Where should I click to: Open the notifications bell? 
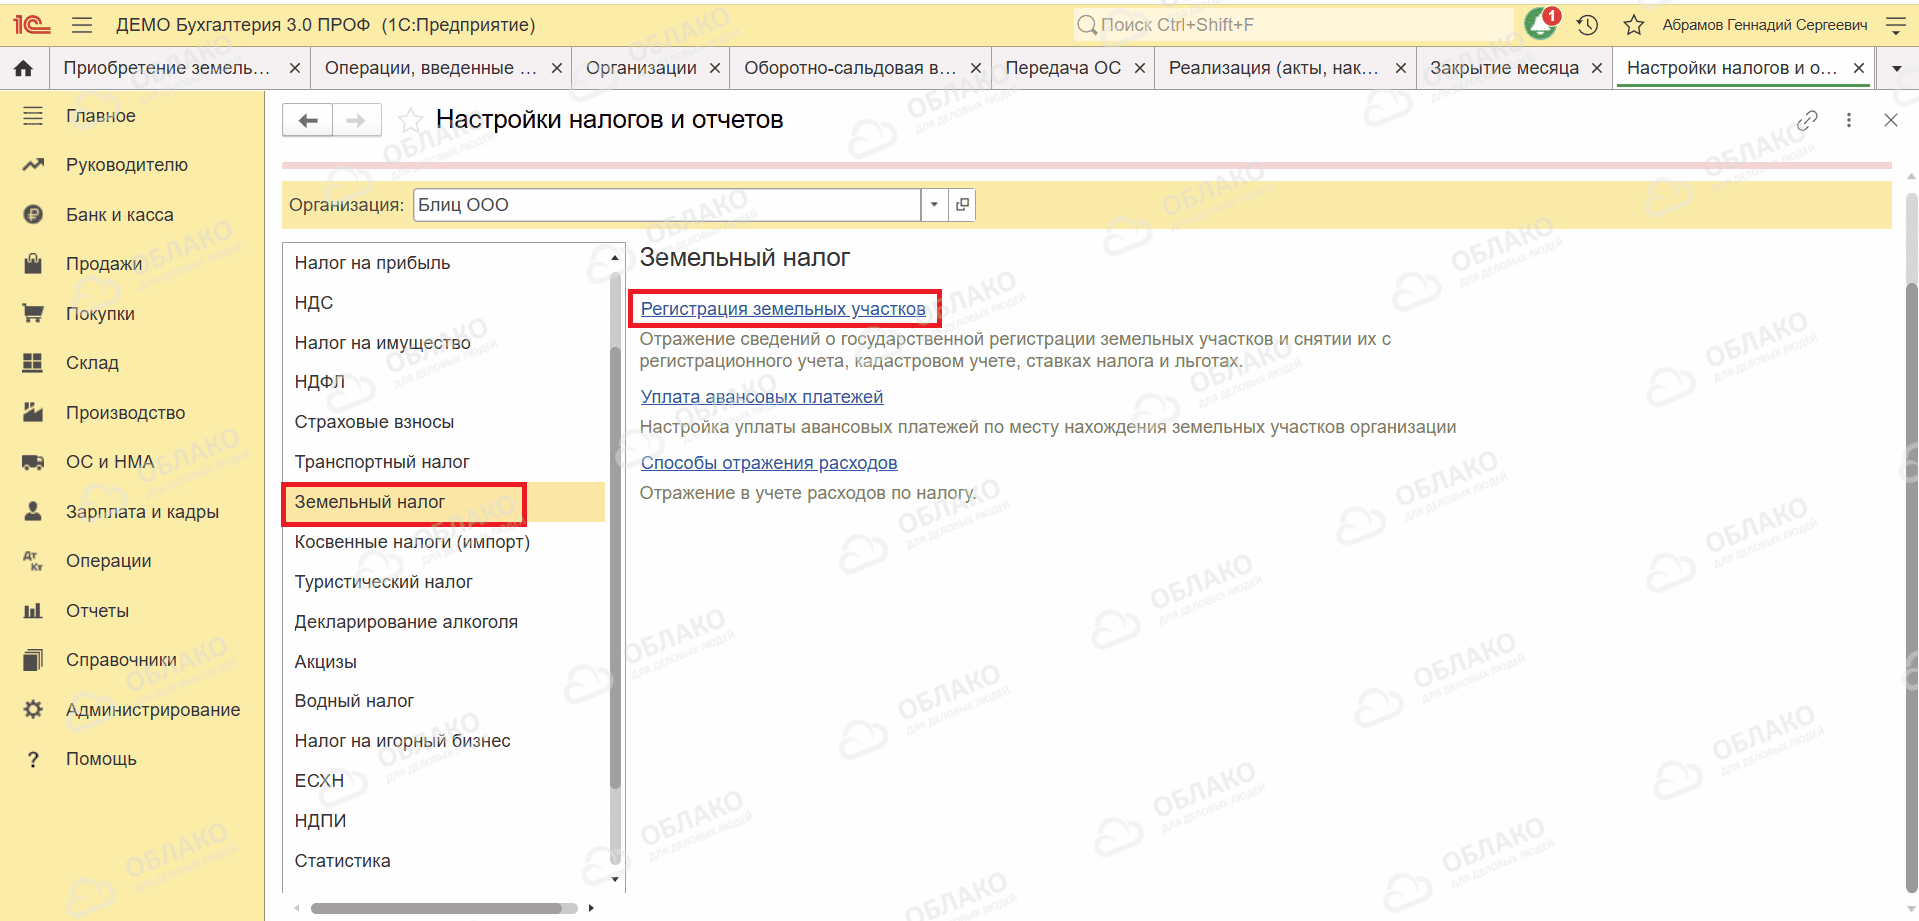(1541, 24)
